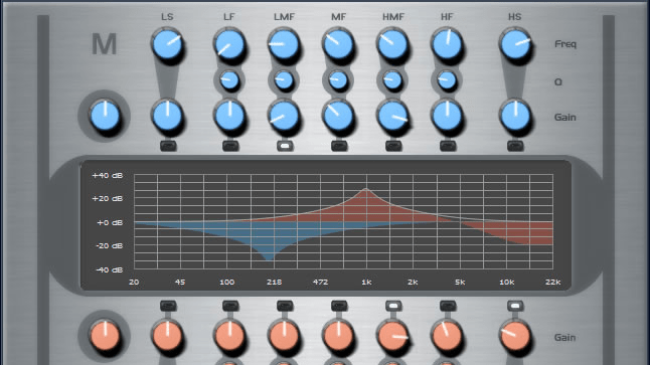Enable the orange HF band button
650x365 pixels.
coord(448,306)
